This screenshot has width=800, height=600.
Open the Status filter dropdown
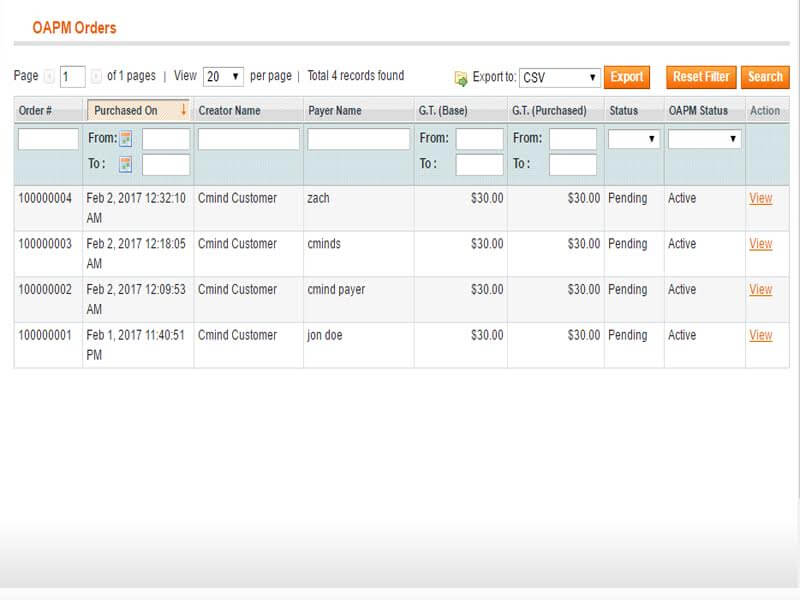point(633,139)
